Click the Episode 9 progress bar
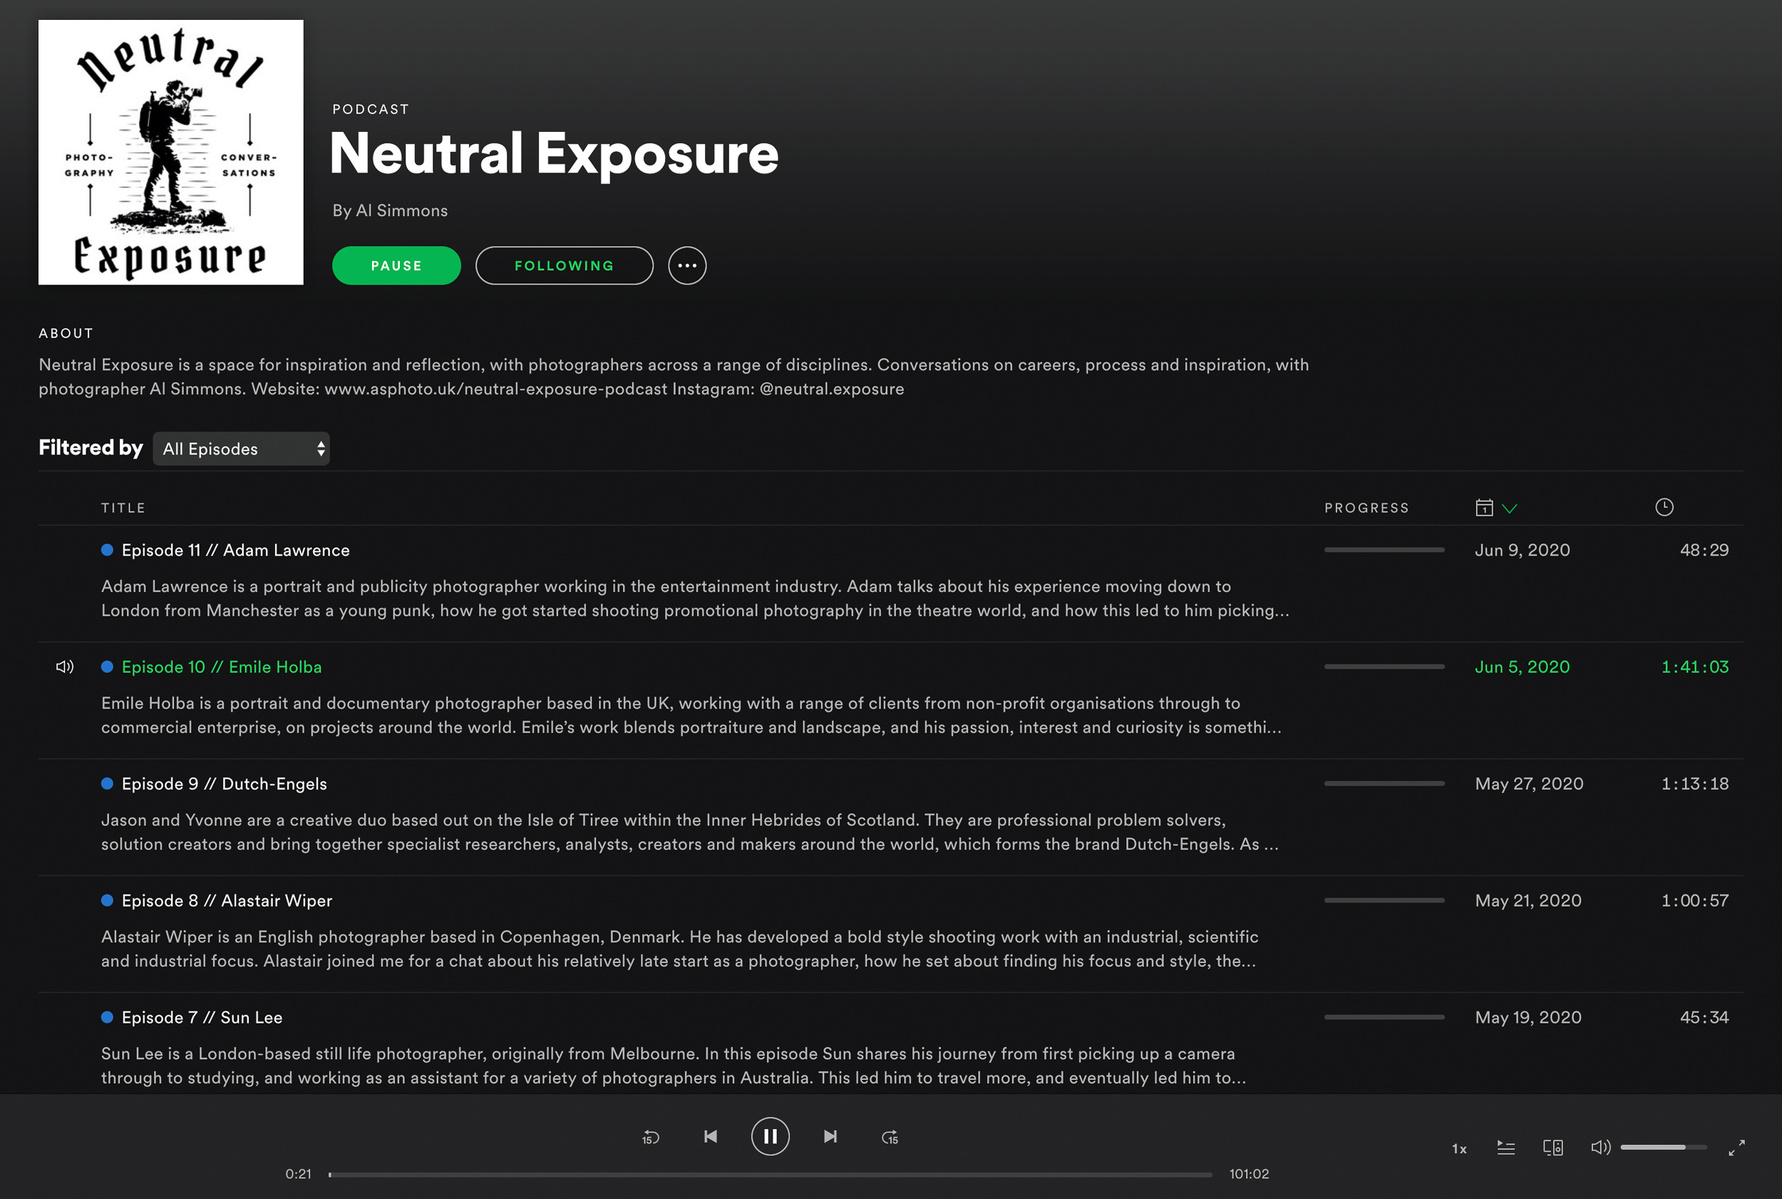Image resolution: width=1782 pixels, height=1199 pixels. tap(1384, 784)
